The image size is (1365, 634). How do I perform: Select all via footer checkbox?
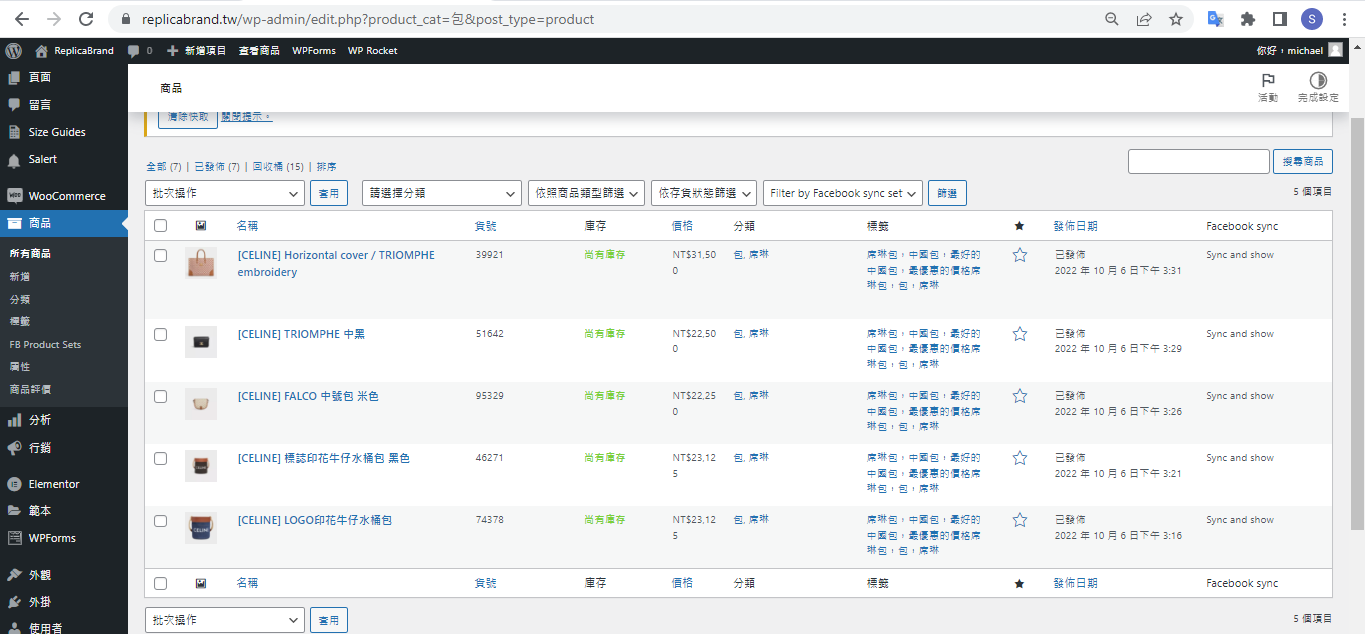coord(160,583)
